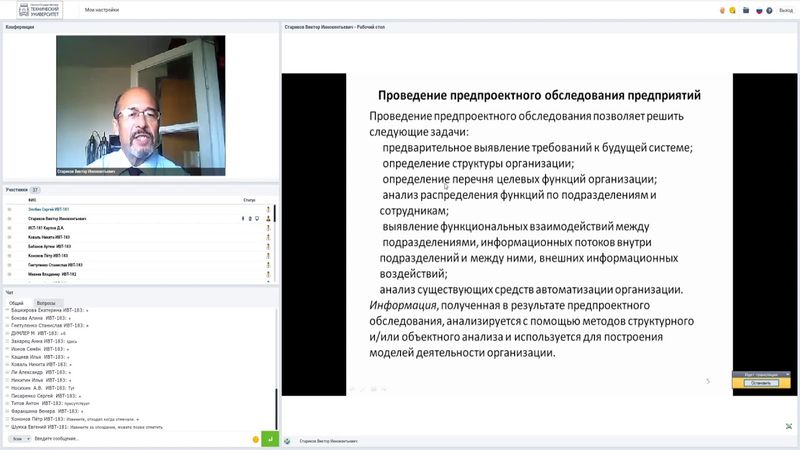Select participant Бабанов Артем ИВТ-183
Image resolution: width=800 pixels, height=450 pixels.
(49, 246)
